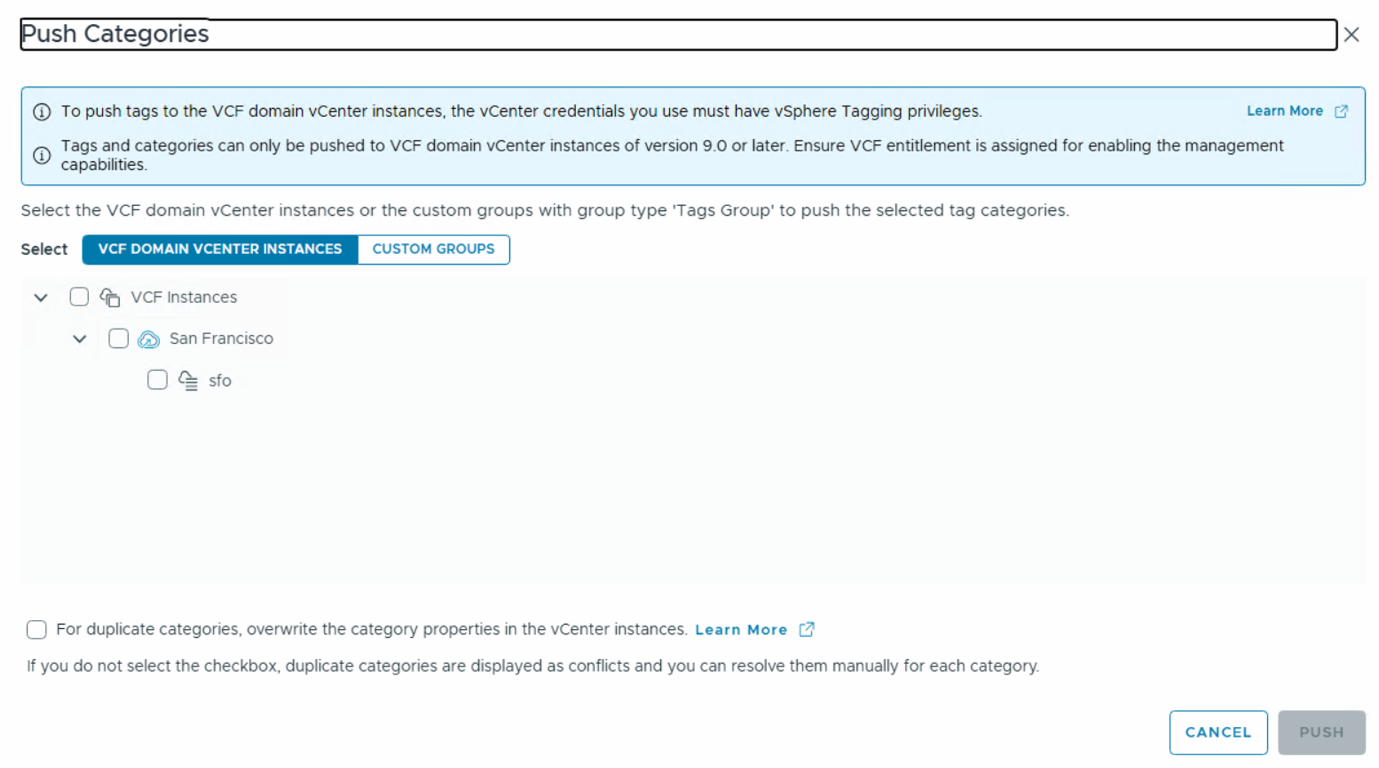Click the info icon about vSphere Tagging privileges
This screenshot has width=1379, height=768.
click(41, 111)
